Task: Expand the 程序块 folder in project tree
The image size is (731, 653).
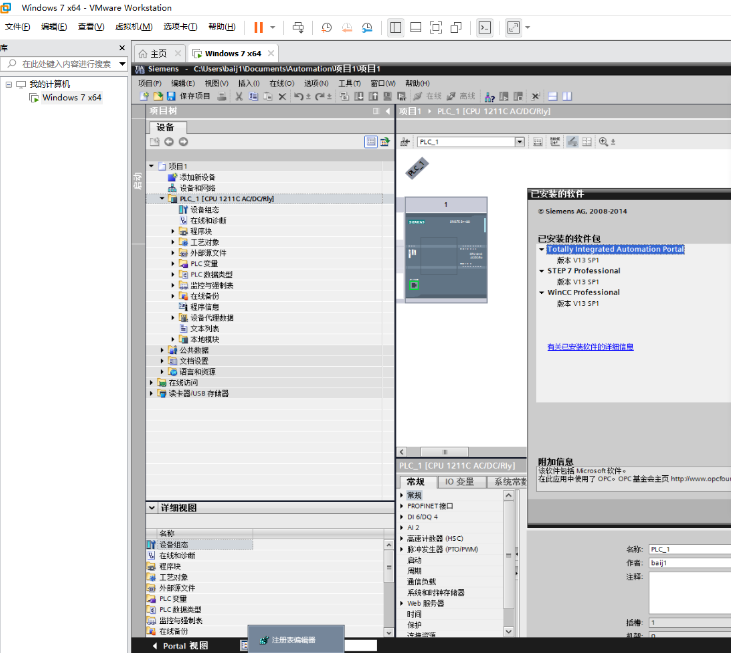Action: click(173, 231)
